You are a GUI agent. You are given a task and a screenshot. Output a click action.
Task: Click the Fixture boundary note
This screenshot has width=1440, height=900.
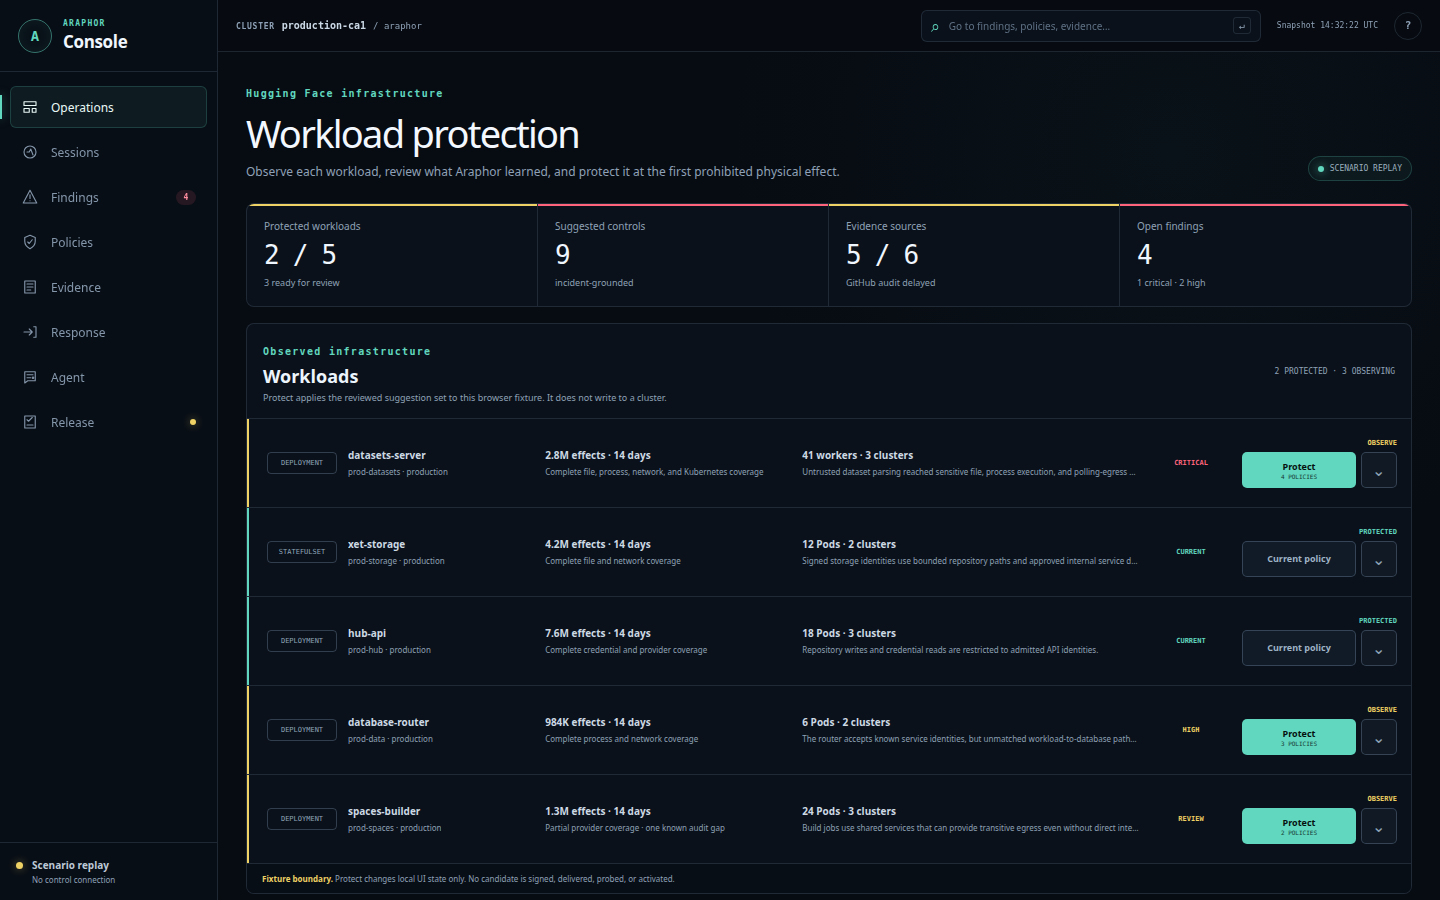click(x=468, y=879)
